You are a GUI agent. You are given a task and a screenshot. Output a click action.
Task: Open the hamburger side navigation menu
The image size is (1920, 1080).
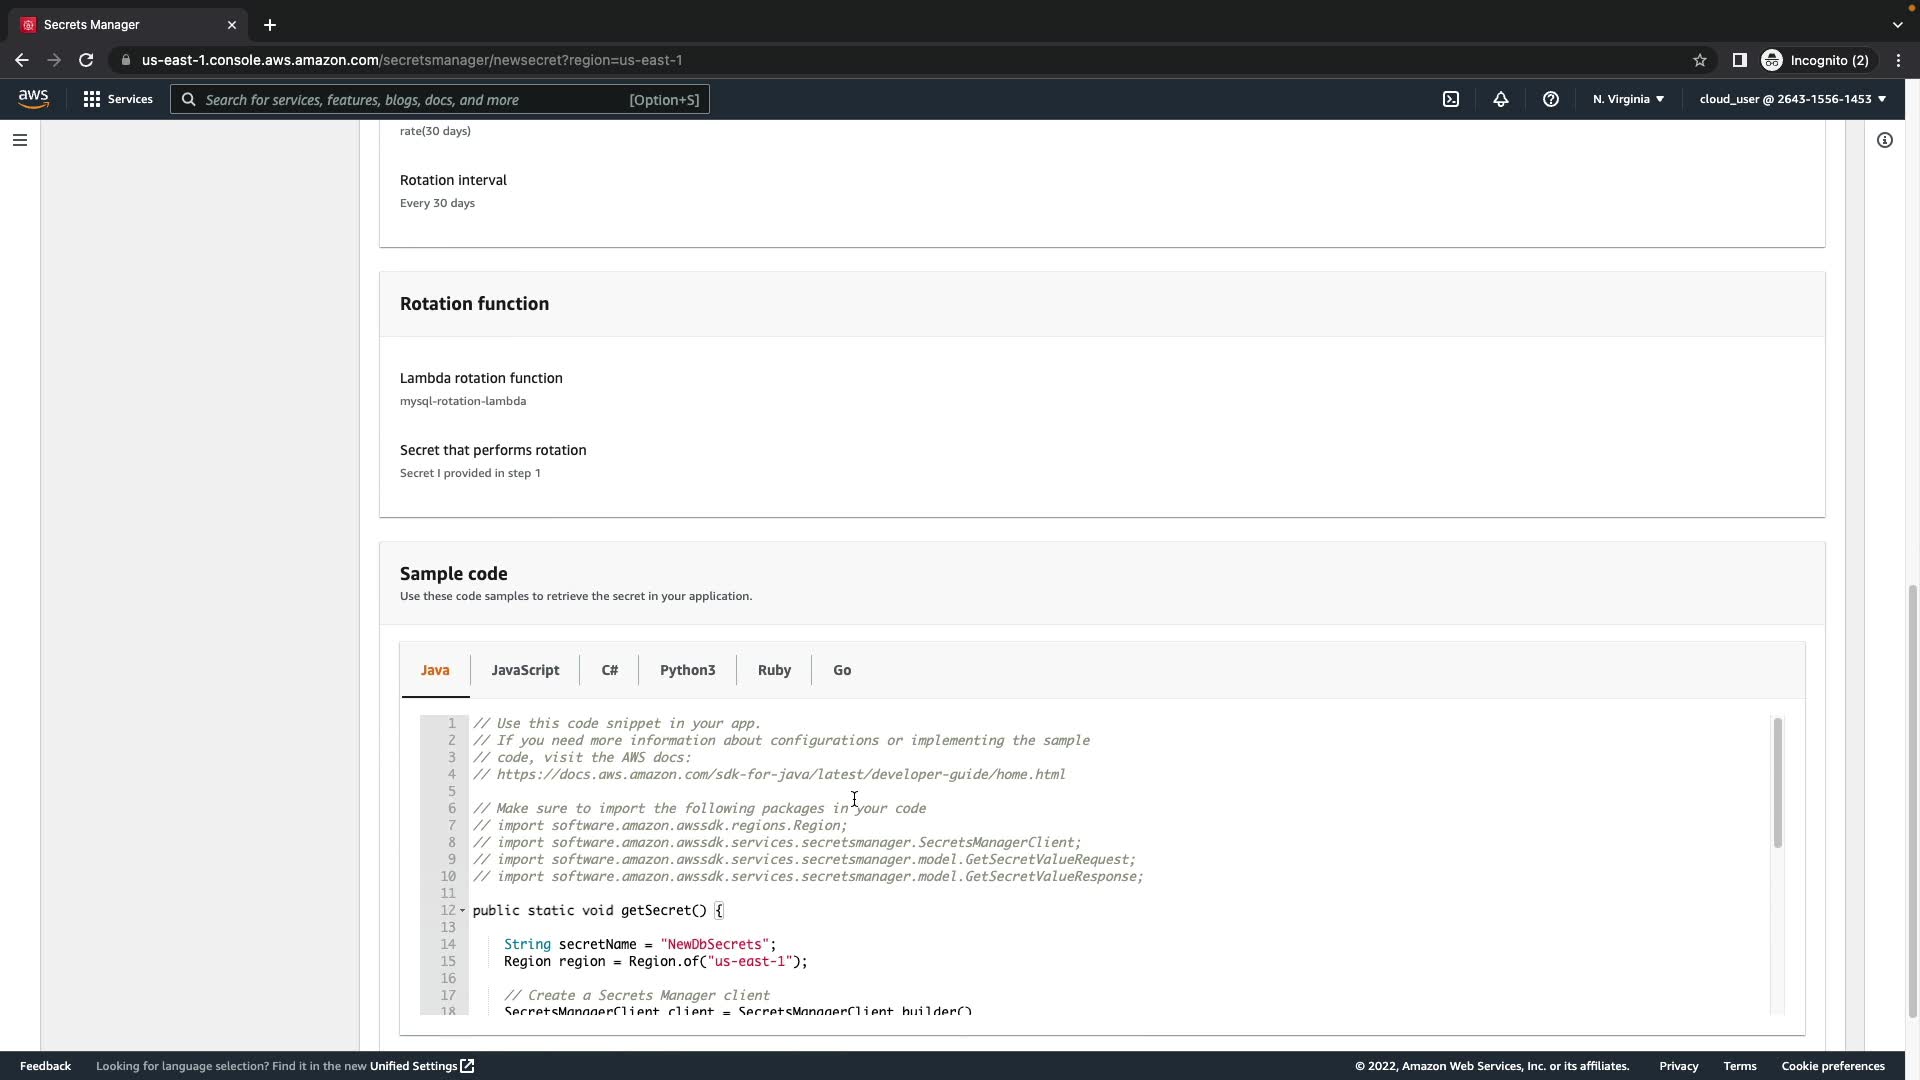pos(20,140)
